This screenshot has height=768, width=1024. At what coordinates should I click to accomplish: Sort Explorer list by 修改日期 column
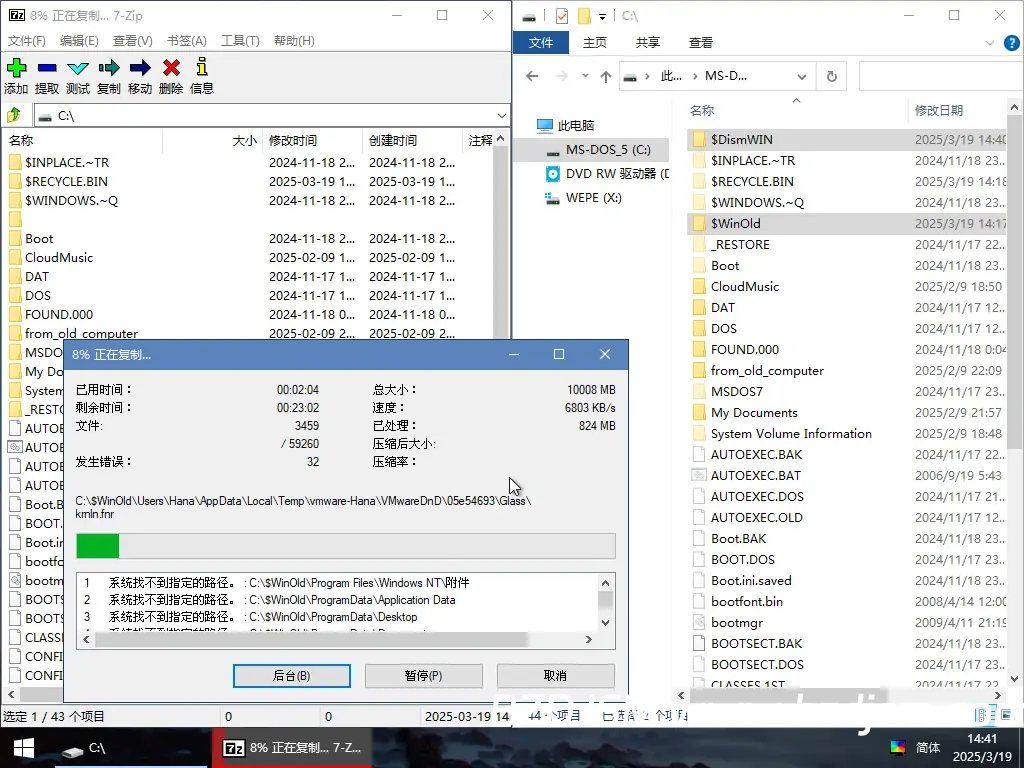click(x=938, y=110)
